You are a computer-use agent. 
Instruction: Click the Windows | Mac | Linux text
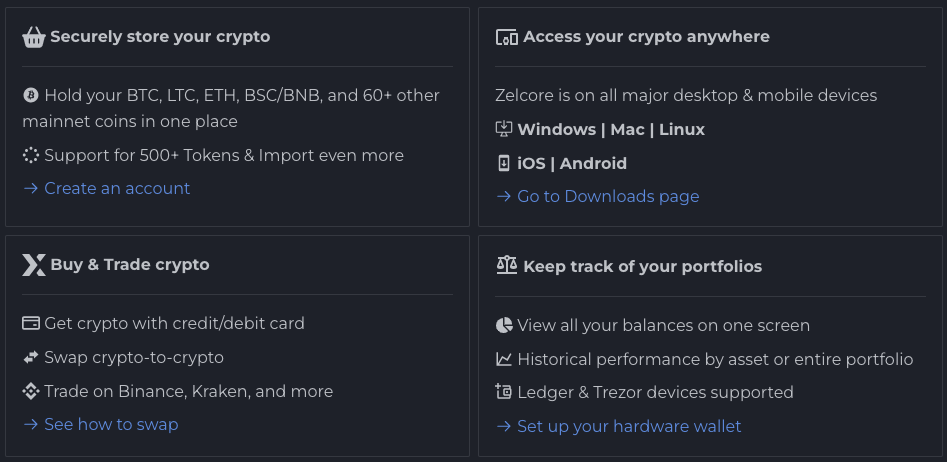point(611,129)
